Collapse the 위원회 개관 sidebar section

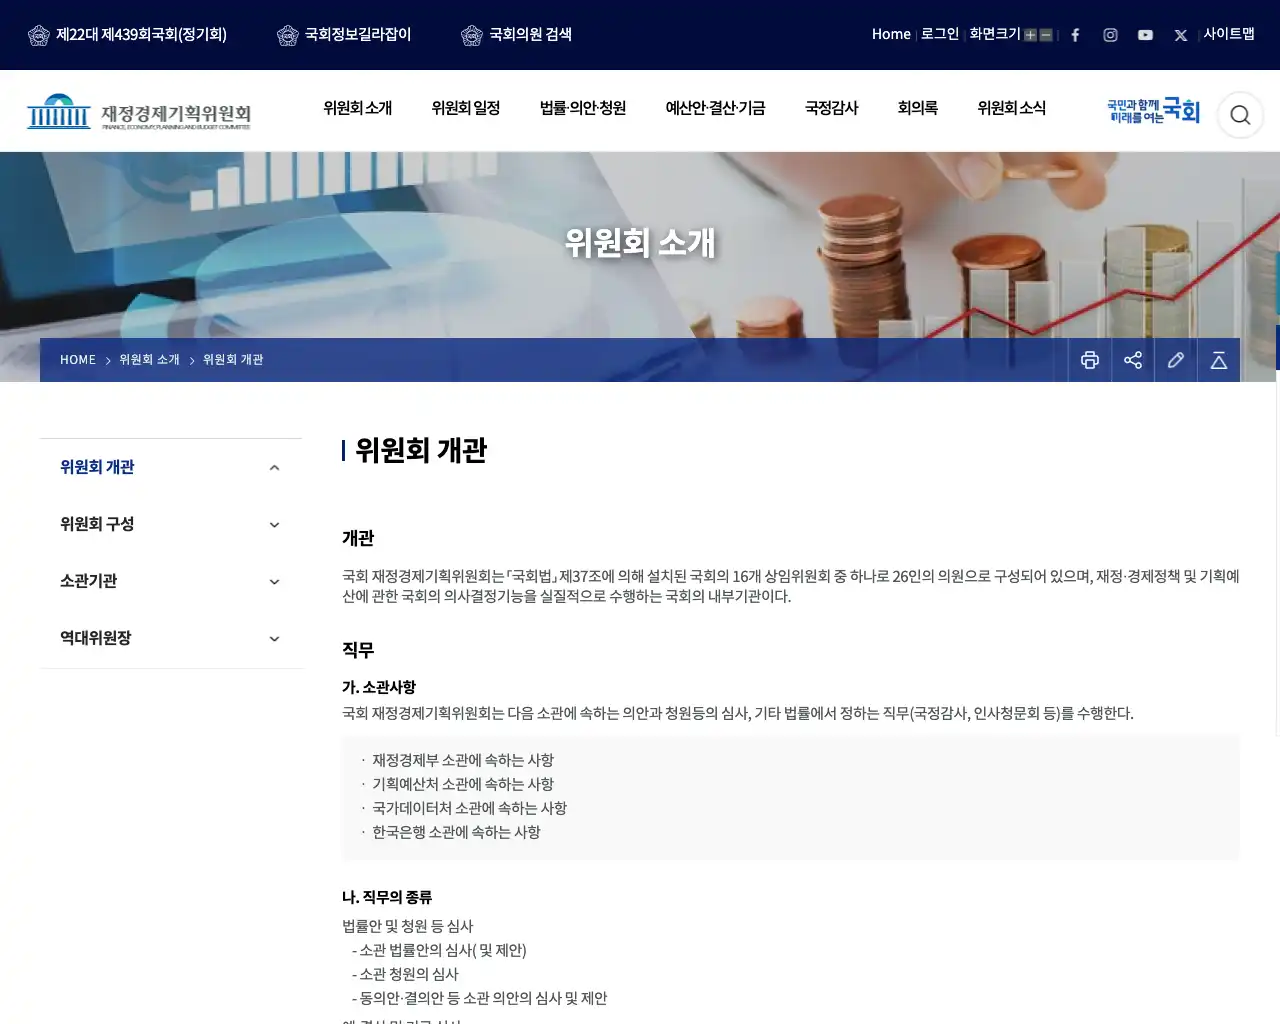[274, 468]
